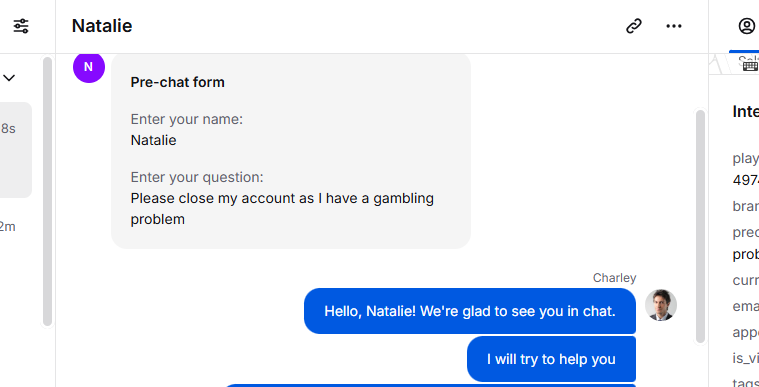759x387 pixels.
Task: Click the gambling problem question text
Action: coord(282,209)
